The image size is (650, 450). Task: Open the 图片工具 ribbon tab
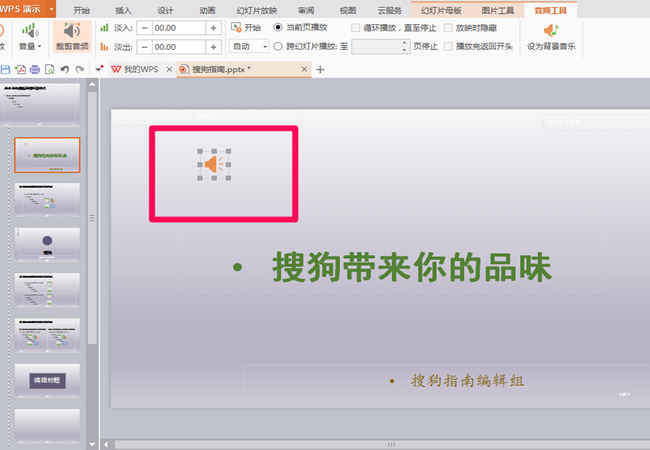(498, 10)
